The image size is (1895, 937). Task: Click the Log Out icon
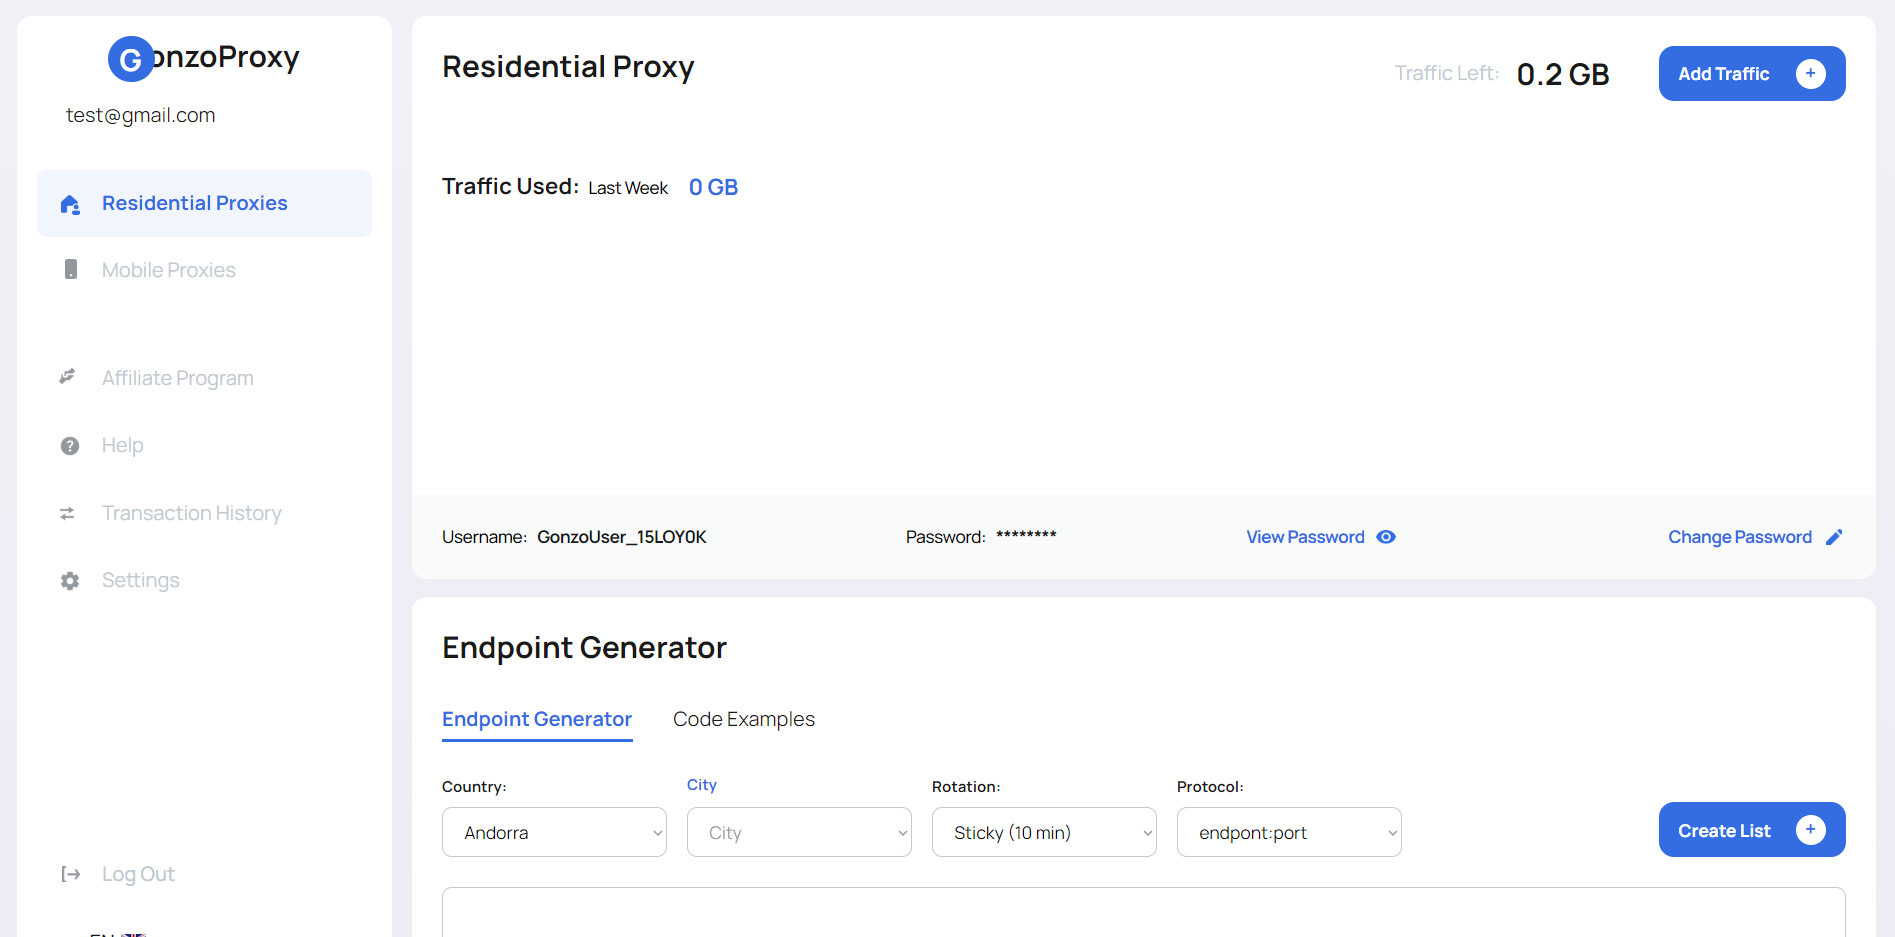(x=70, y=874)
